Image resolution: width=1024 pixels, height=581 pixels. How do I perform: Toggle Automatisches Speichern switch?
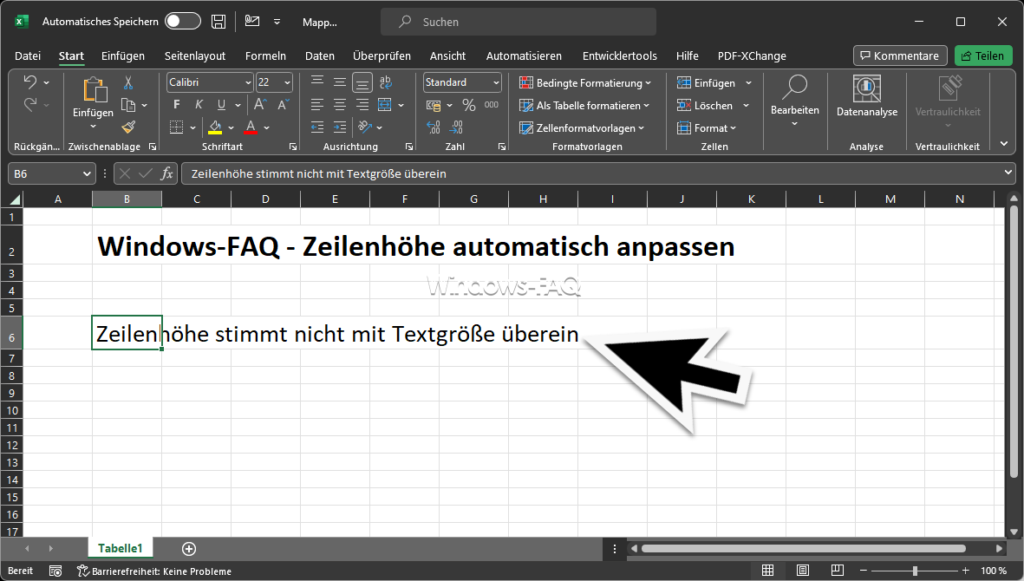[x=182, y=22]
